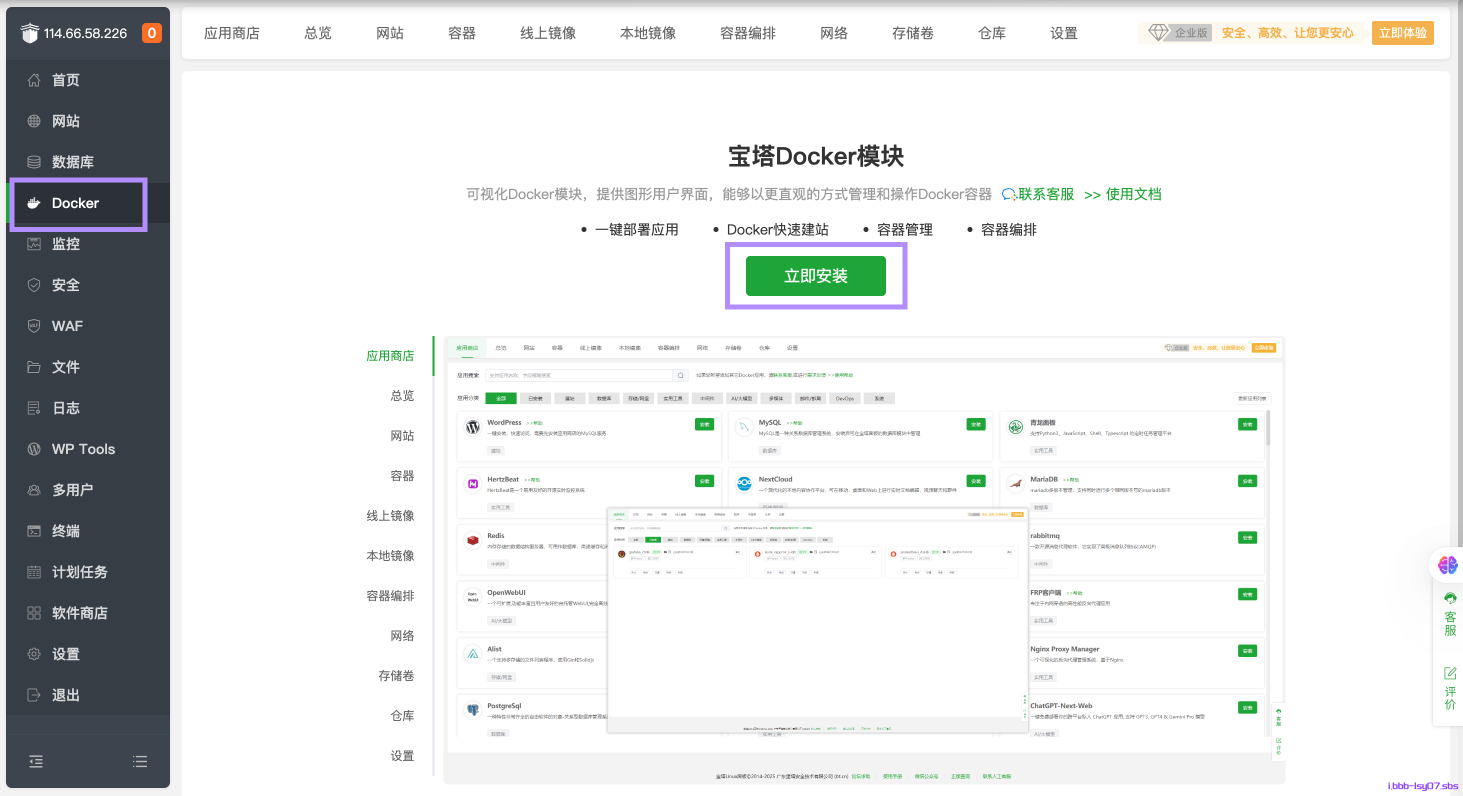Click the orange 0 notification badge
Image resolution: width=1463 pixels, height=796 pixels.
pos(152,33)
